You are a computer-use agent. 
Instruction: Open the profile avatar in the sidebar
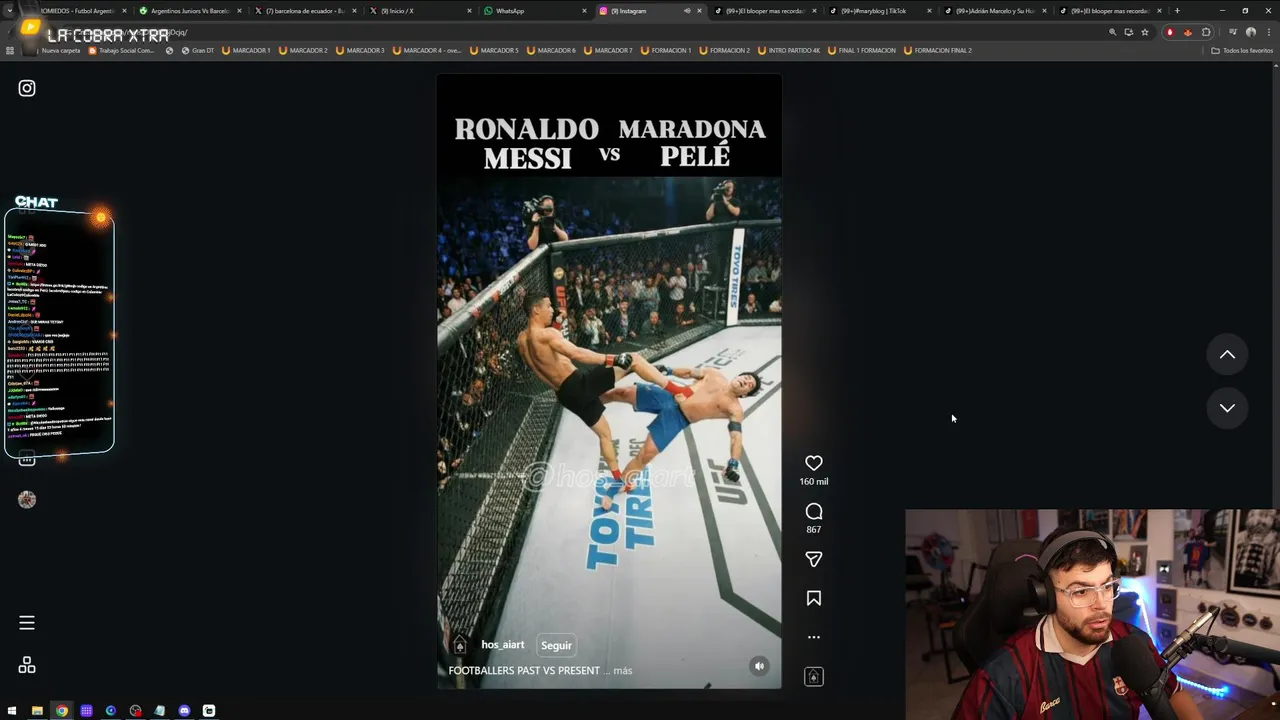point(27,499)
